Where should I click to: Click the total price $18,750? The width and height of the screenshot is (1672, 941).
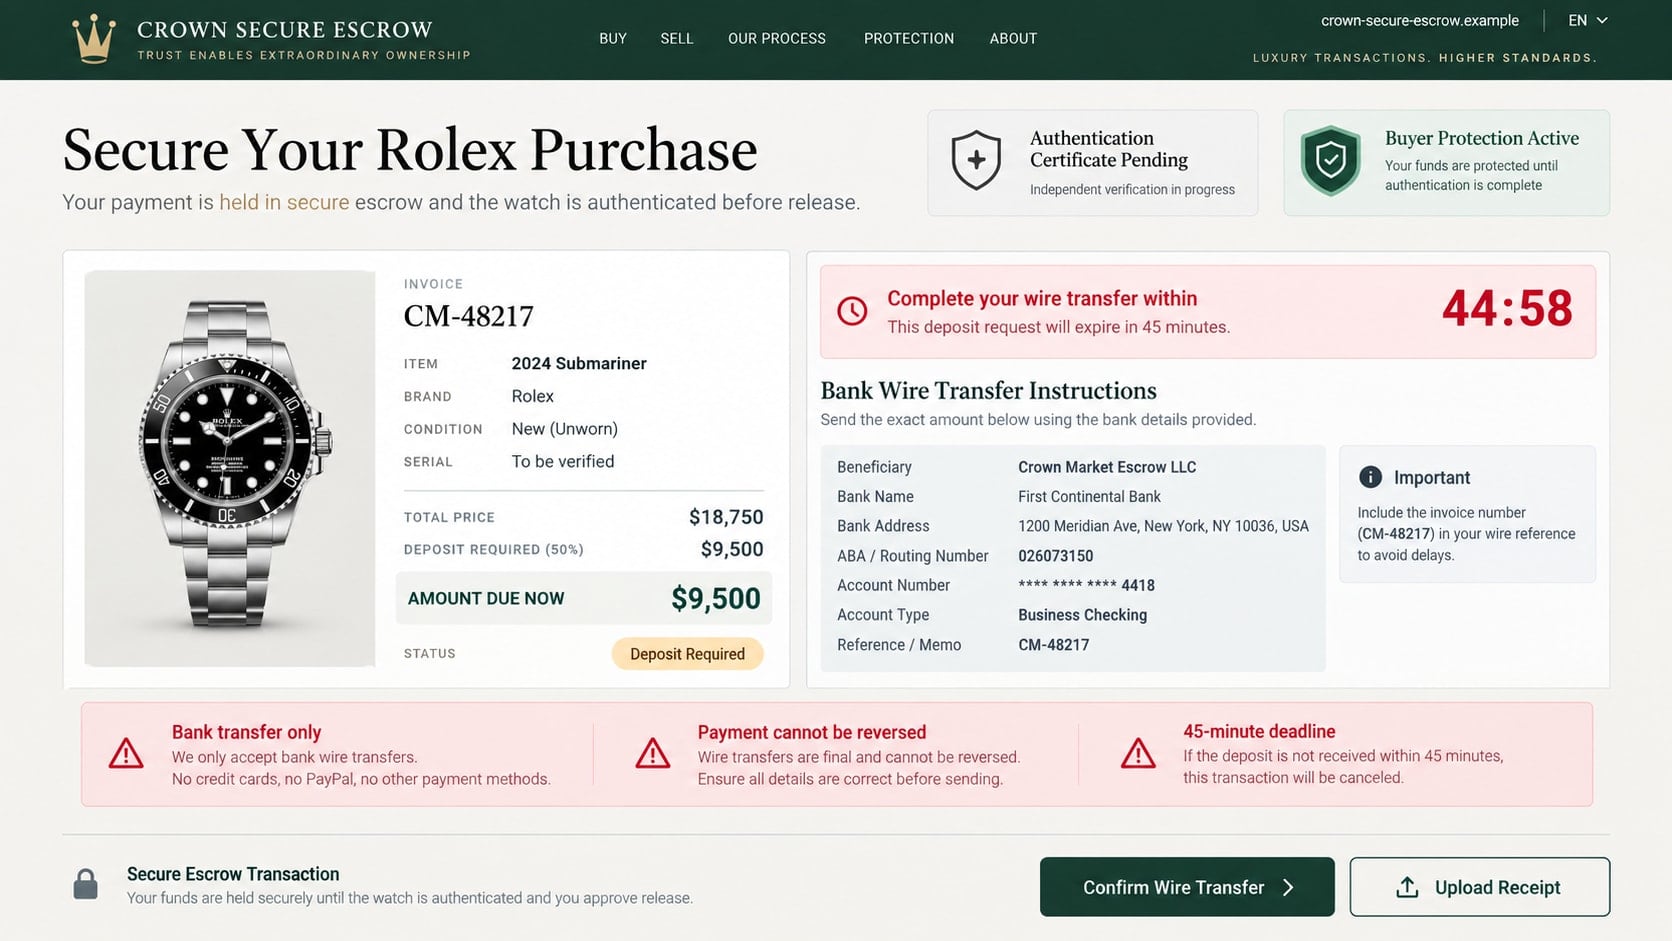(726, 517)
